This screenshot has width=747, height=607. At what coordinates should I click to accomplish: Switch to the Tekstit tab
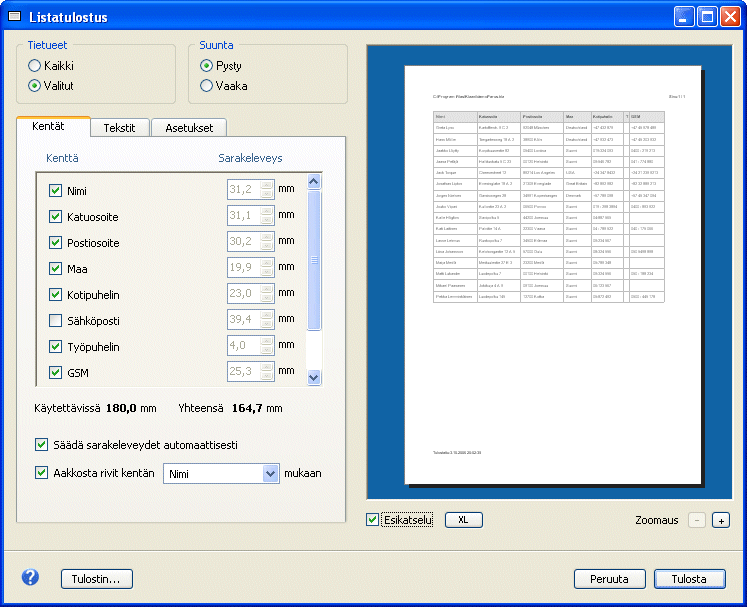coord(120,128)
